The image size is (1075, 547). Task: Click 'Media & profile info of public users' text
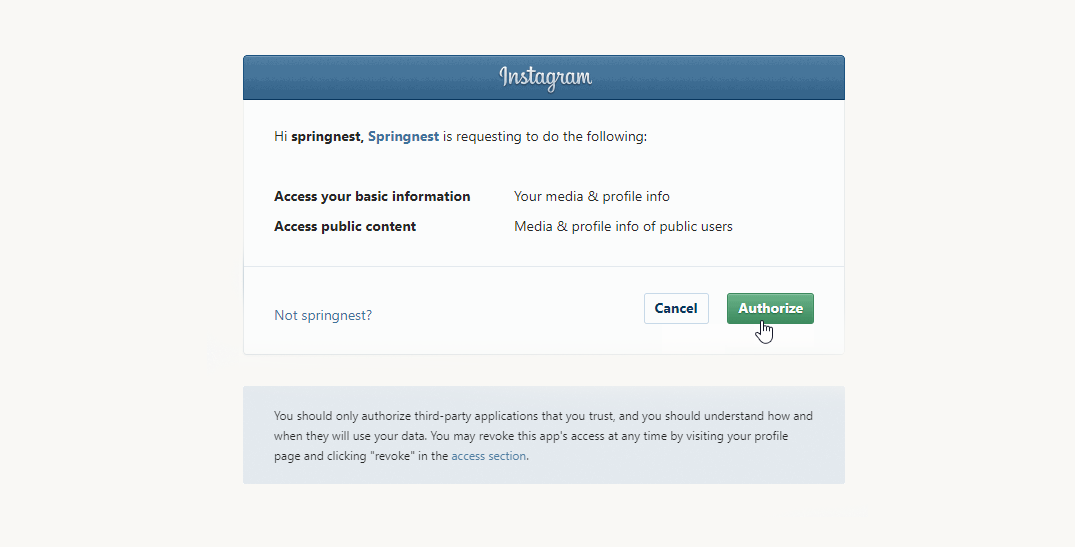click(623, 227)
